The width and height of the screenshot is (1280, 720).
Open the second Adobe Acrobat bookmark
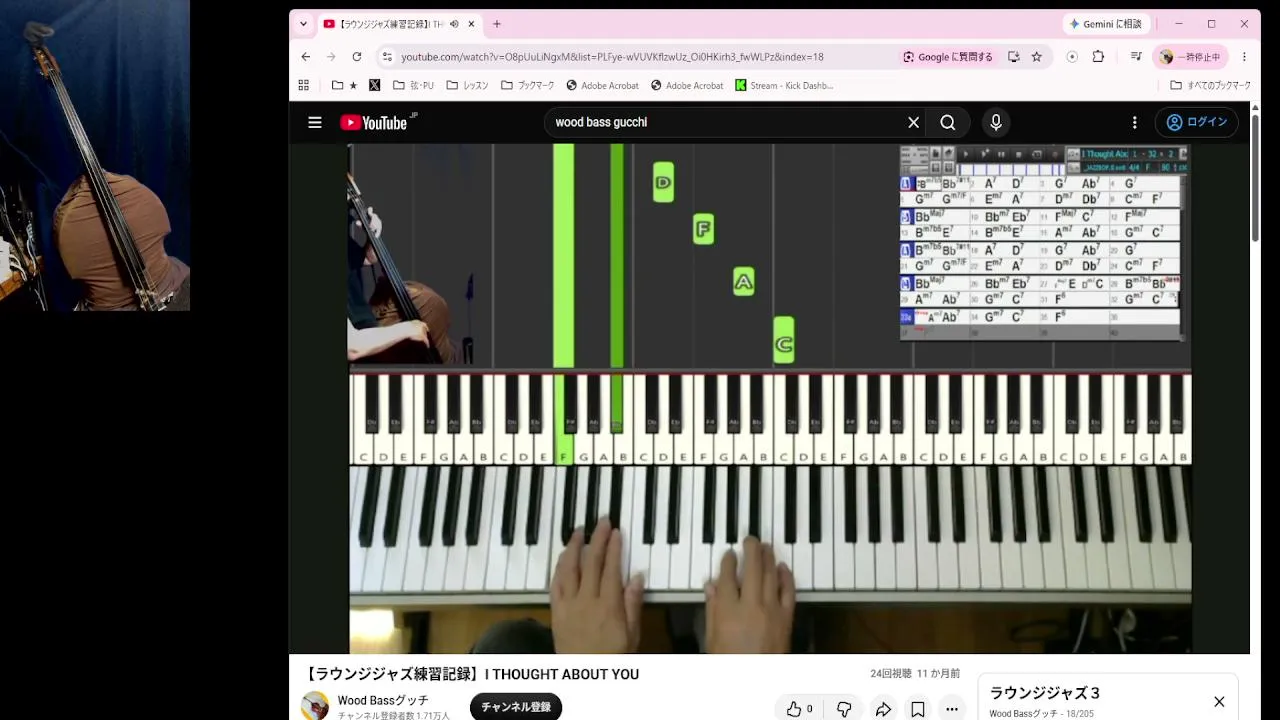(687, 85)
